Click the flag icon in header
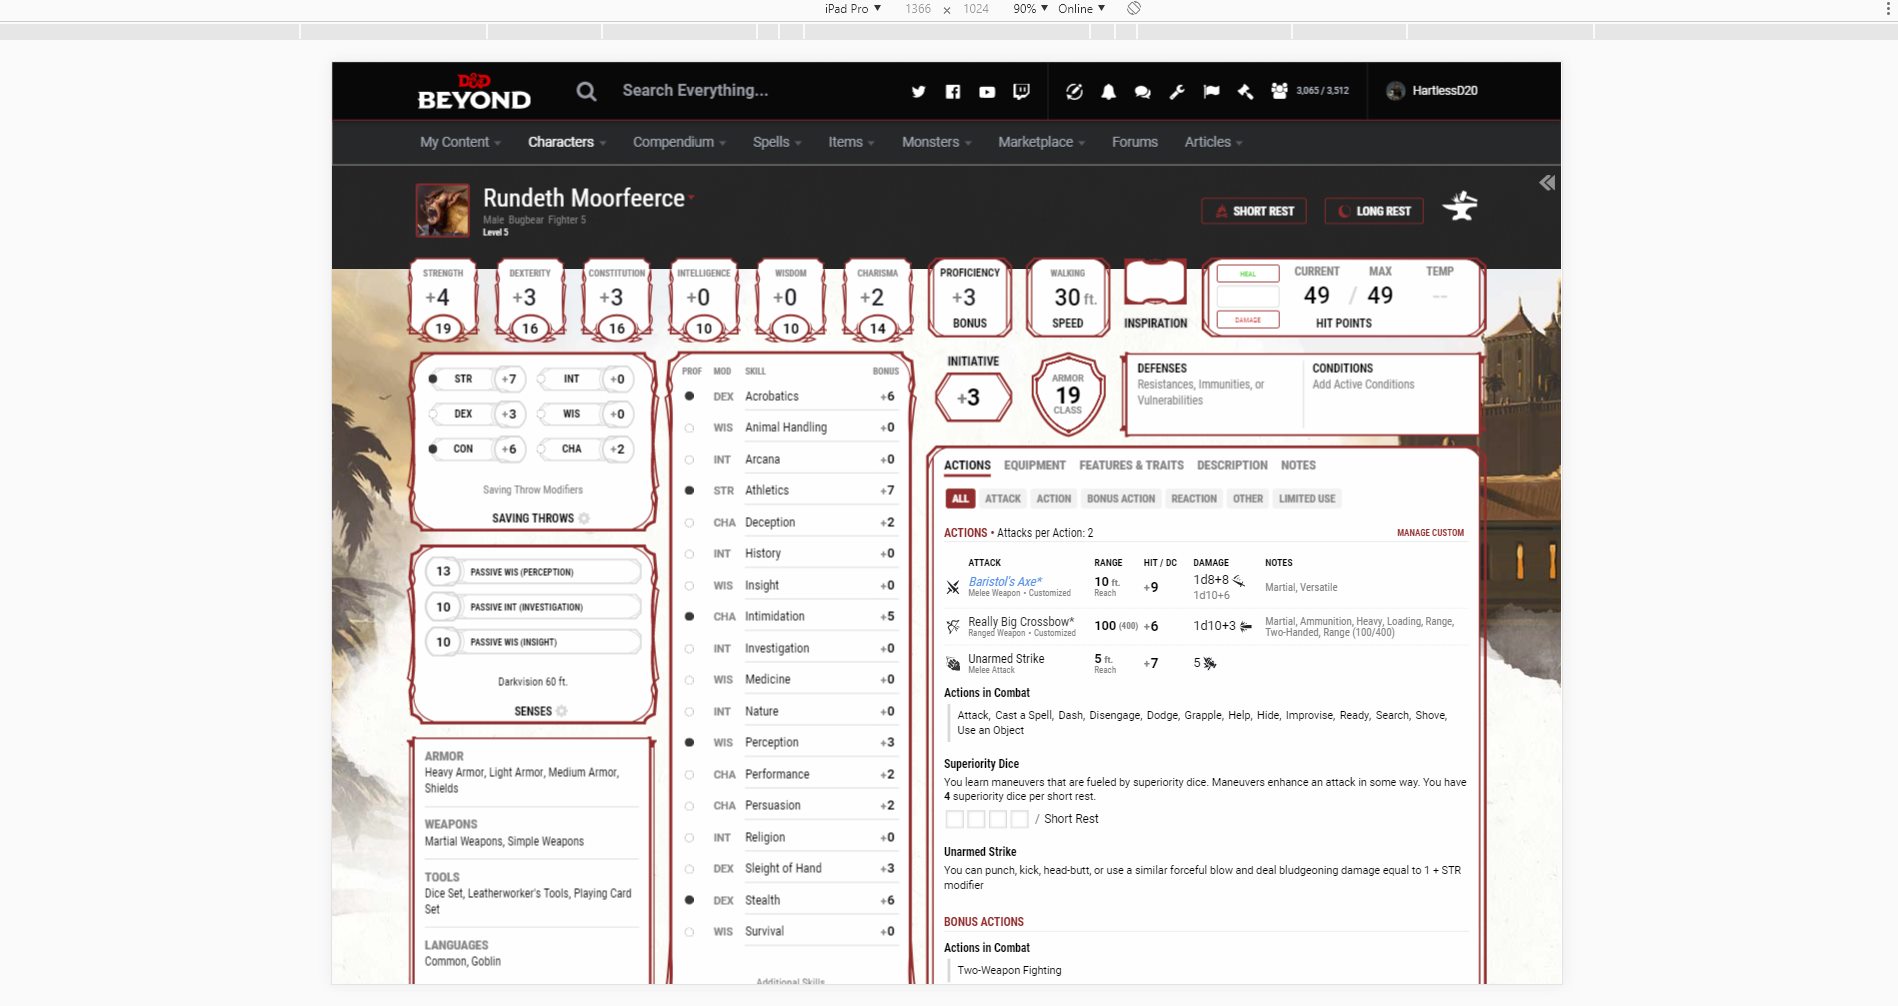This screenshot has height=1006, width=1898. point(1211,91)
